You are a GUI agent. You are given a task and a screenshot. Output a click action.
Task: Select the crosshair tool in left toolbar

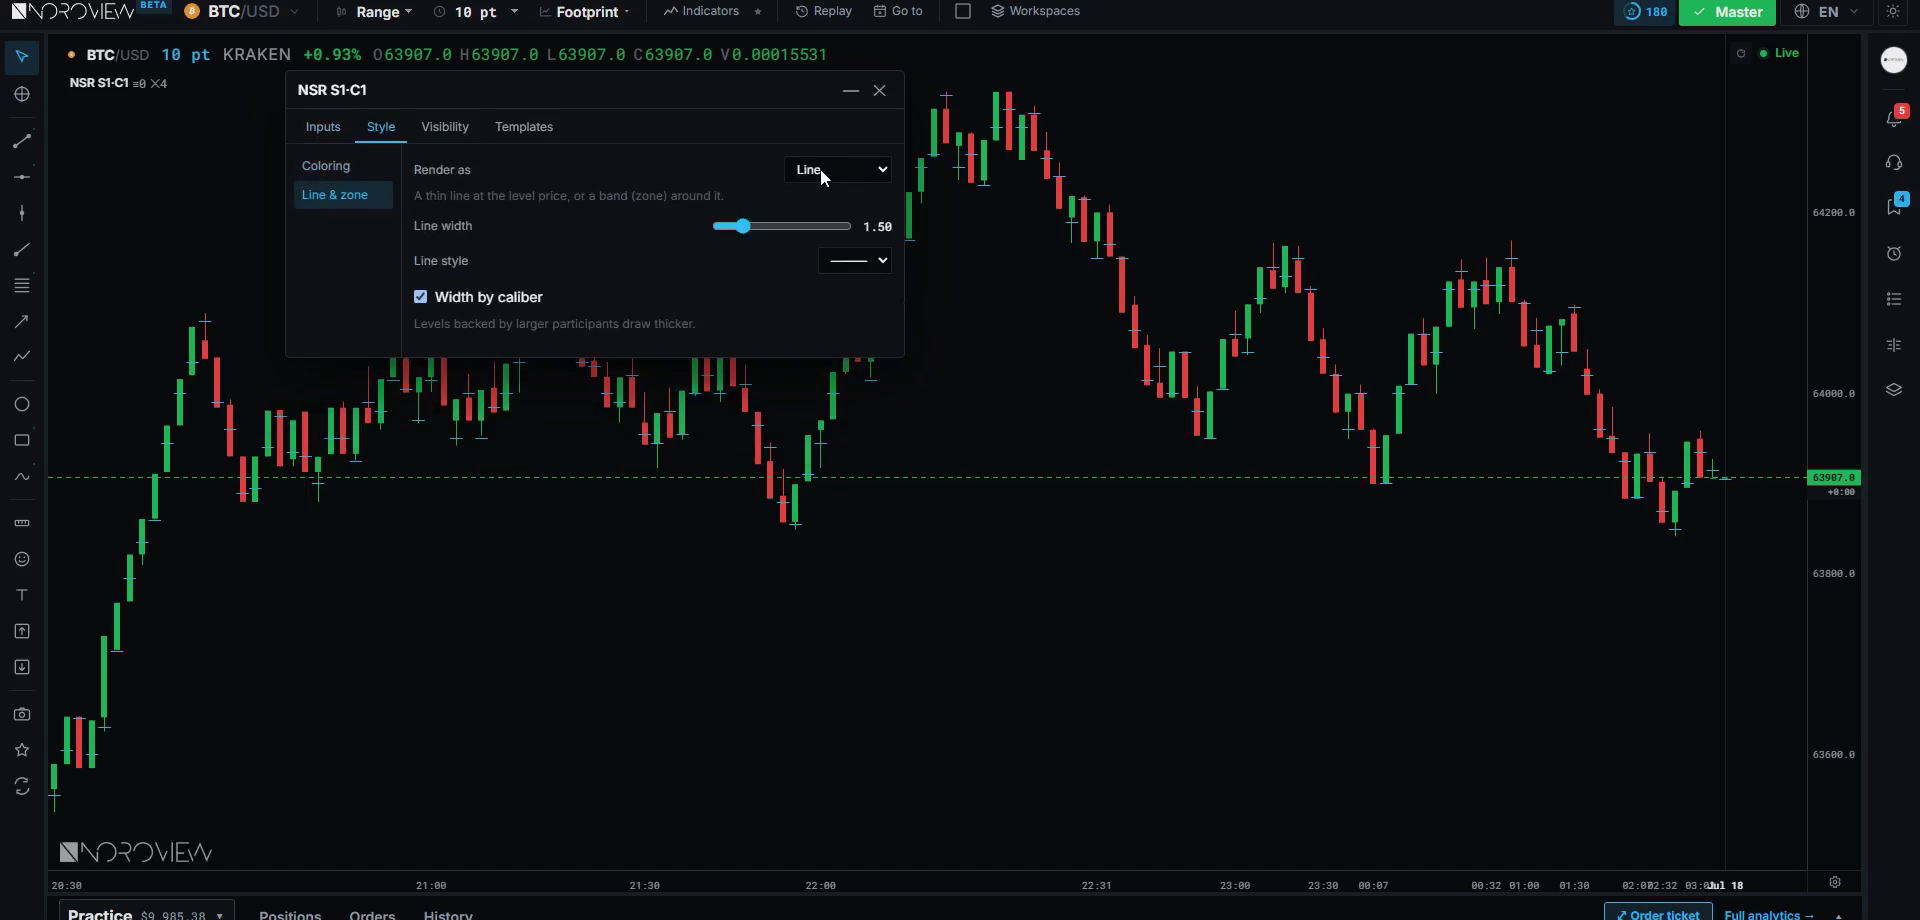coord(22,95)
